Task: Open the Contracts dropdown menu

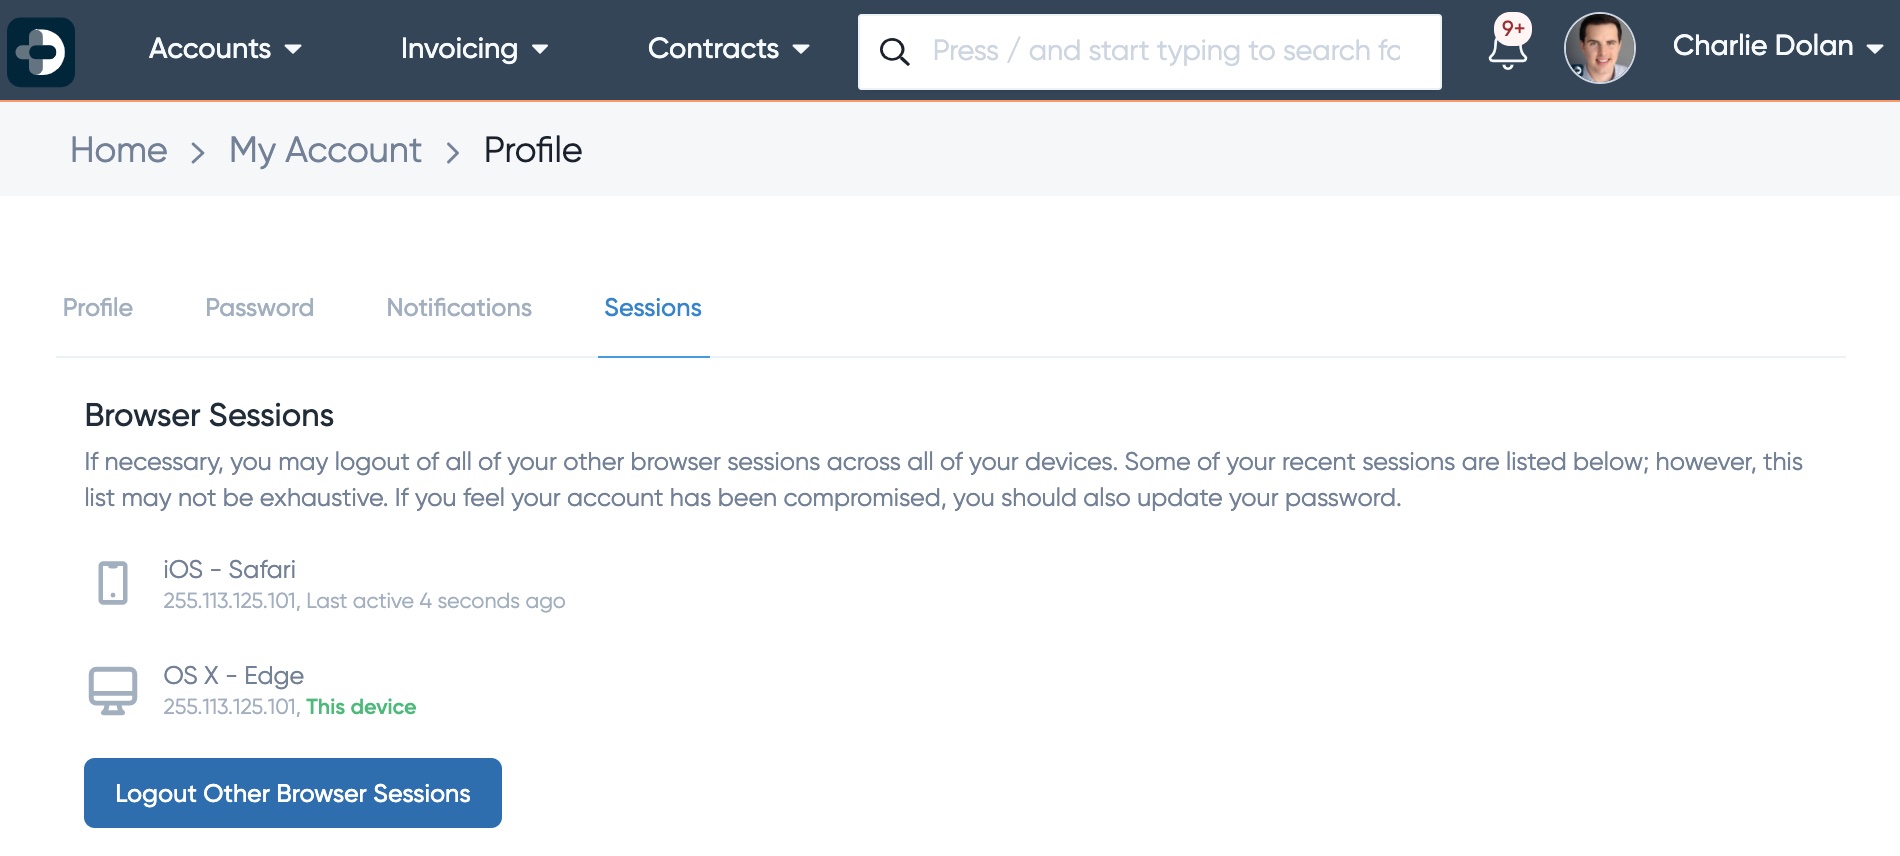Action: click(x=728, y=48)
